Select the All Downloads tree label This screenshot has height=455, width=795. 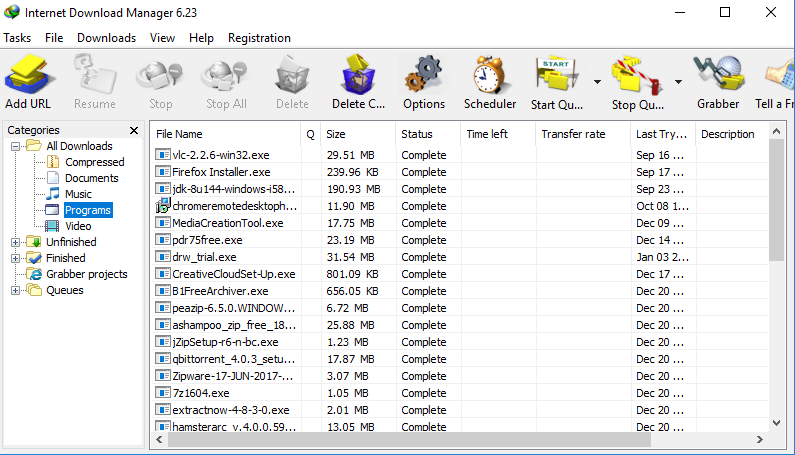tap(79, 146)
